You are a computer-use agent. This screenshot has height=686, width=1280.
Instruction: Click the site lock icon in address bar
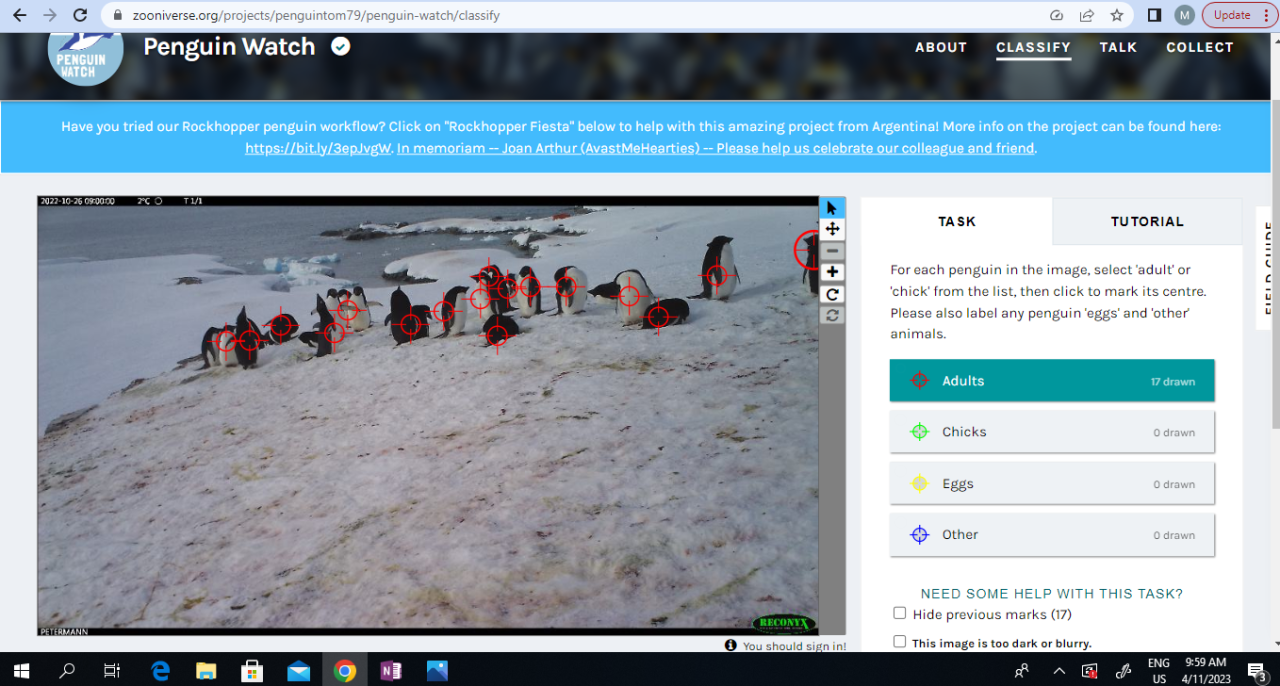[x=117, y=15]
